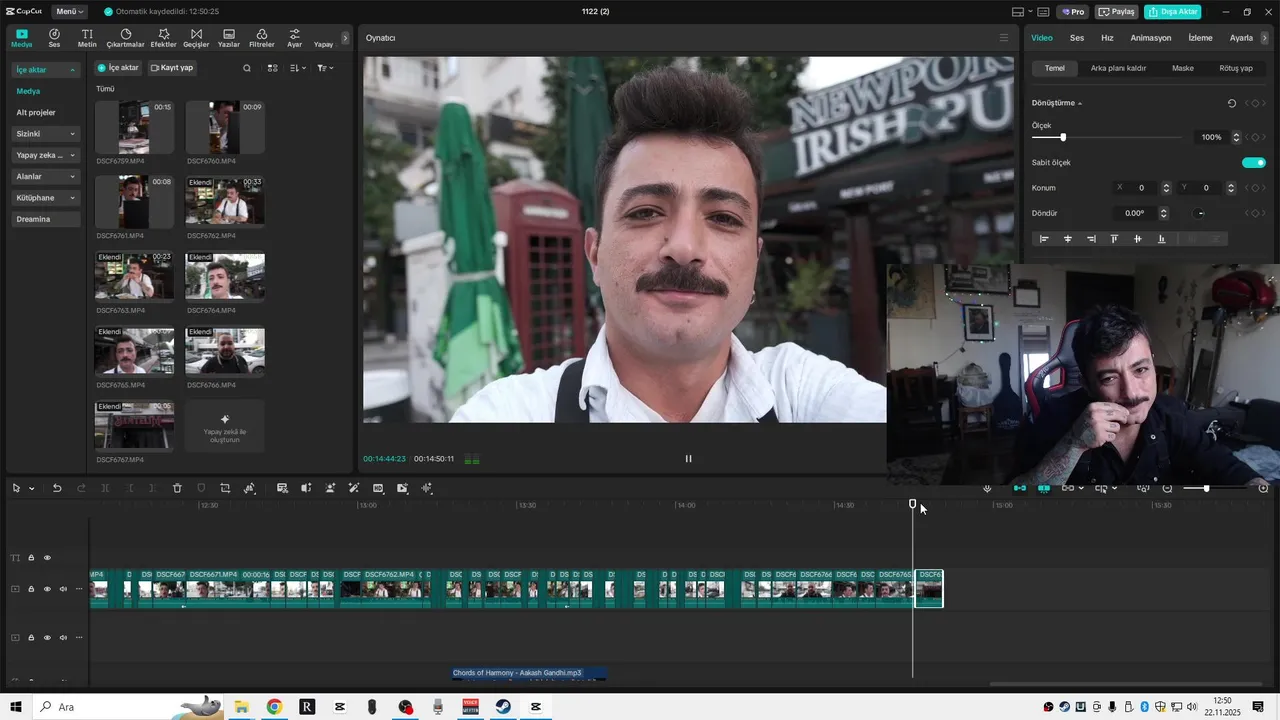
Task: Open the Filtreler (Filters) panel
Action: pos(261,38)
